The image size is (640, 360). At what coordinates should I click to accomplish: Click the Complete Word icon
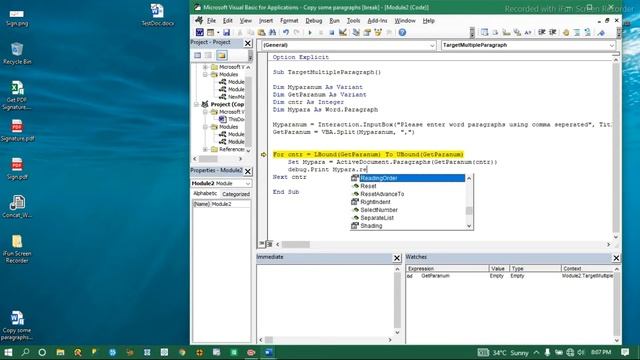528,32
